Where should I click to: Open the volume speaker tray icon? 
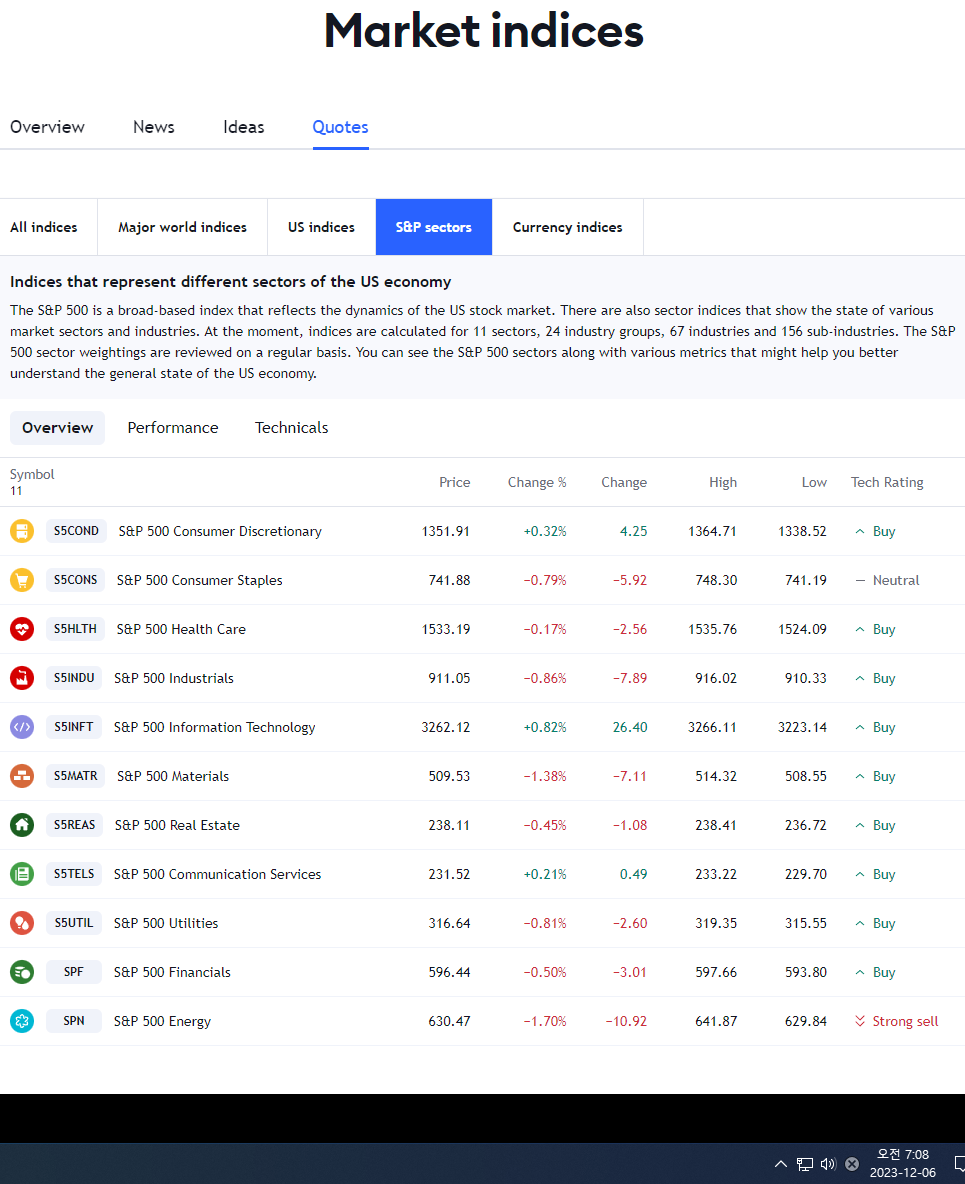(828, 1164)
